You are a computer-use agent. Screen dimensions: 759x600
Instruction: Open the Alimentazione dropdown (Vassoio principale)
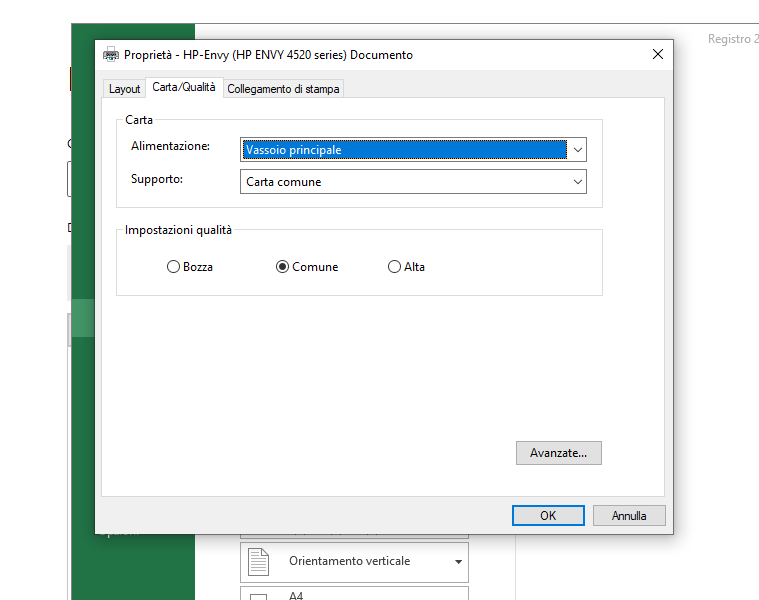tap(413, 150)
